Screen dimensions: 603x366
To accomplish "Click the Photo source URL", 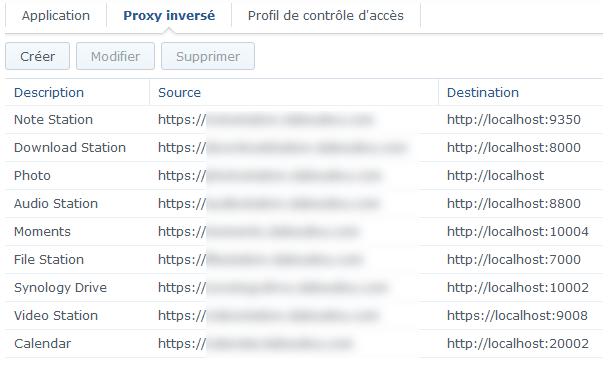I will point(270,176).
